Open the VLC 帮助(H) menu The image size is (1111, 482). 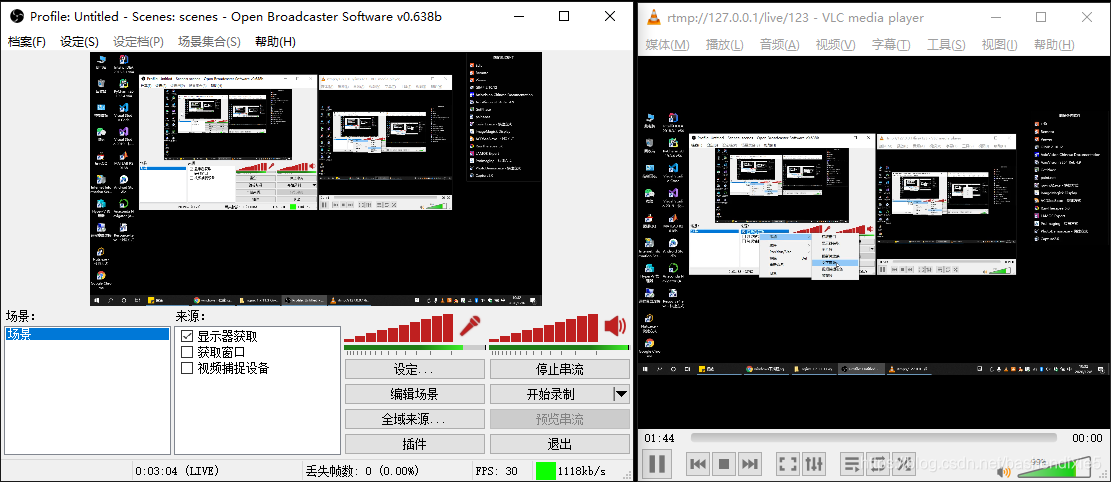pyautogui.click(x=1054, y=45)
